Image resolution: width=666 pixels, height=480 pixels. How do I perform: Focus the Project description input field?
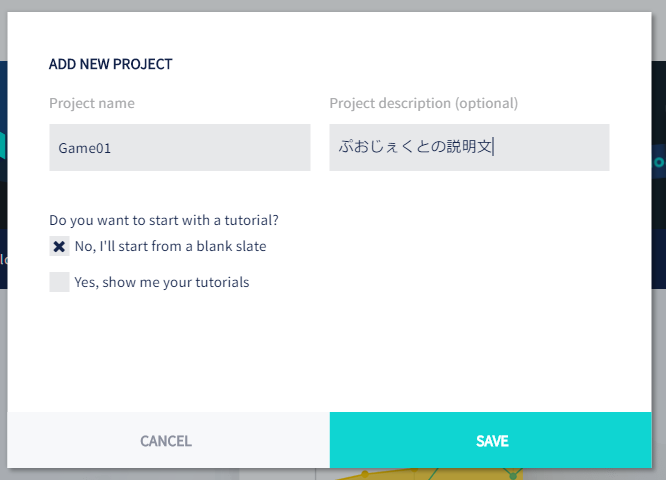coord(469,147)
